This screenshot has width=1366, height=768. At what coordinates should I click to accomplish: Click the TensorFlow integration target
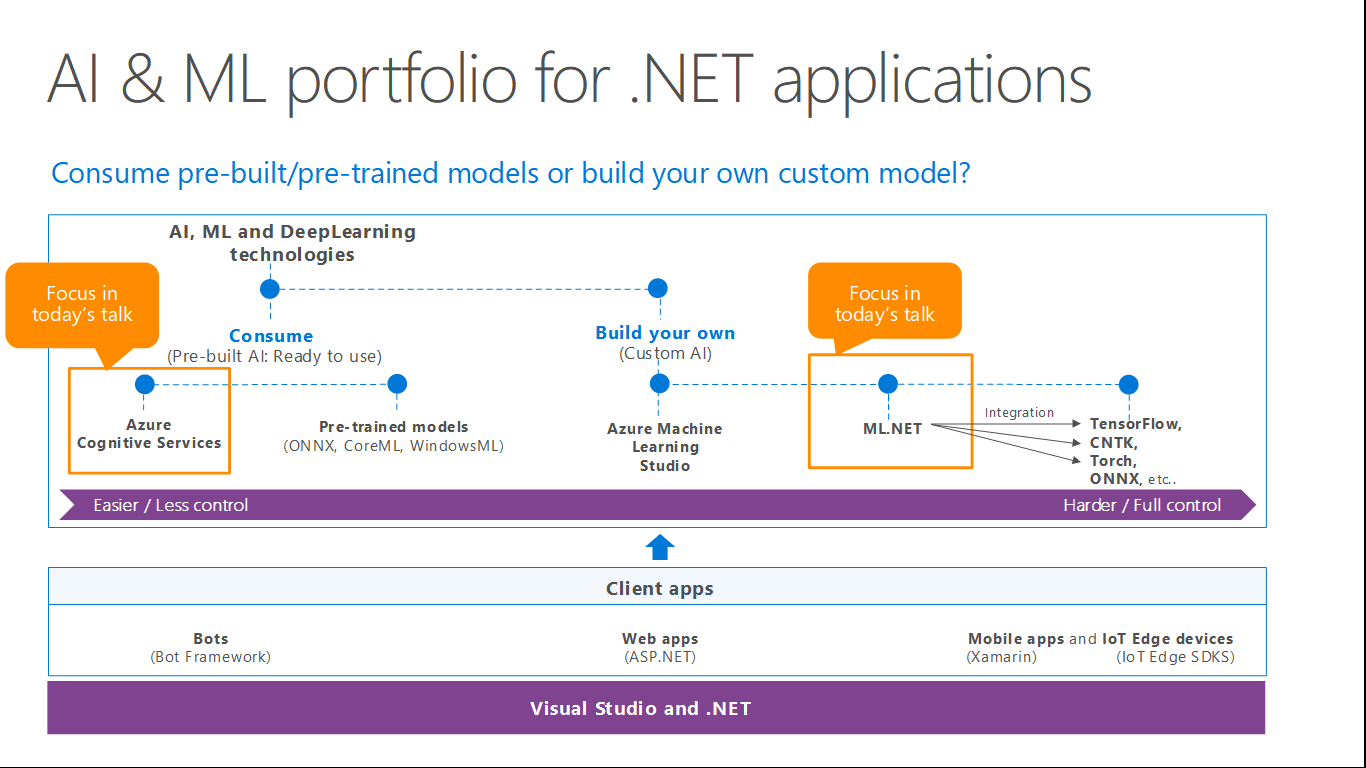[1135, 424]
